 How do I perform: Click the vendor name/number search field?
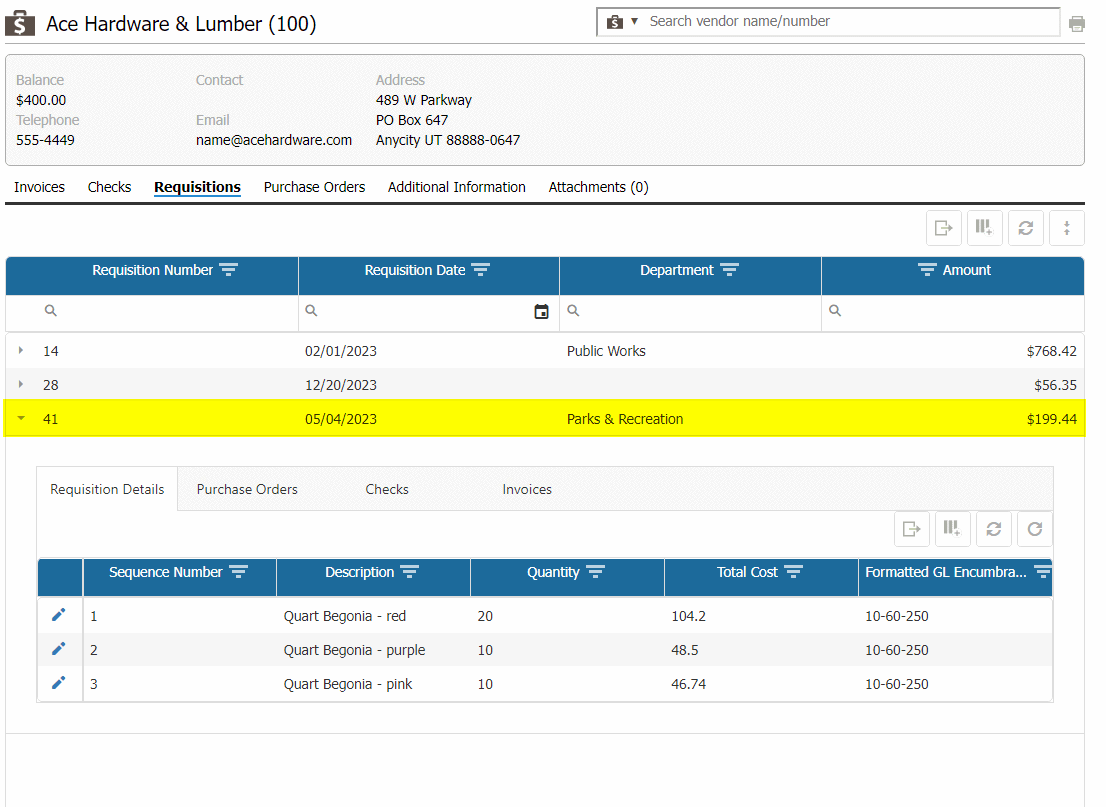coord(850,21)
